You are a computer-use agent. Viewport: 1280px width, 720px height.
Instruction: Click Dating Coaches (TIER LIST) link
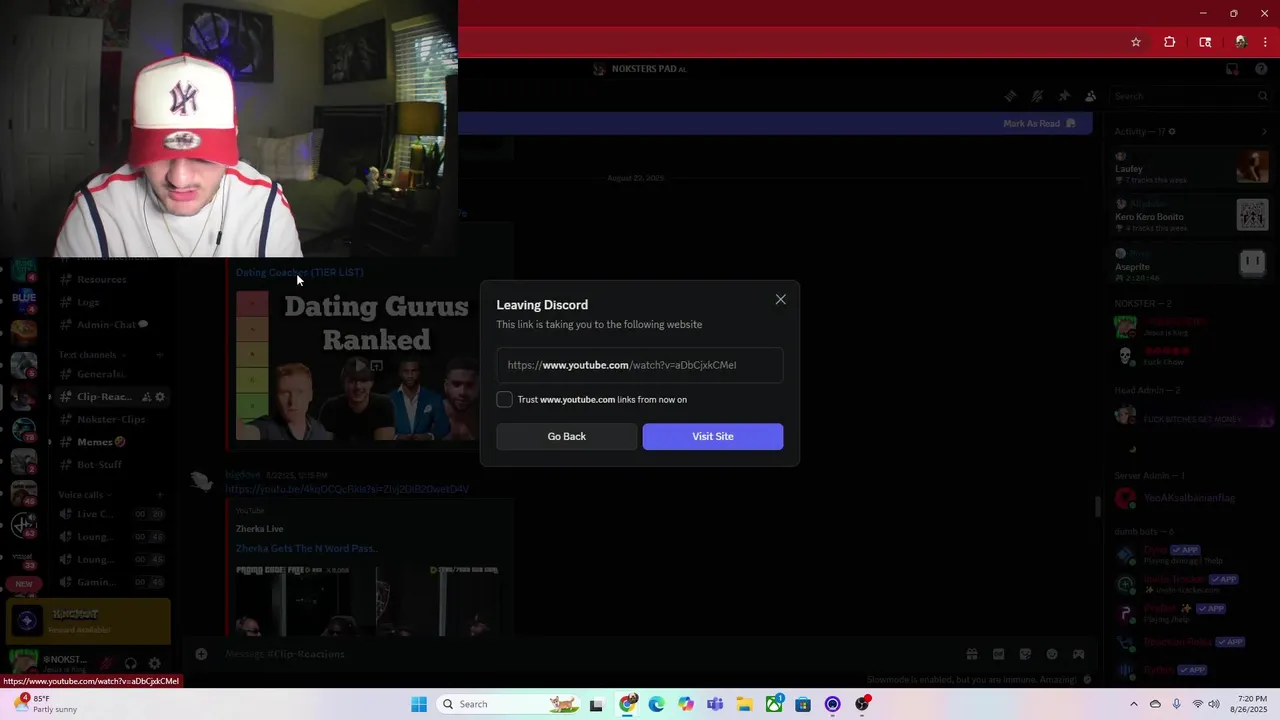coord(299,272)
